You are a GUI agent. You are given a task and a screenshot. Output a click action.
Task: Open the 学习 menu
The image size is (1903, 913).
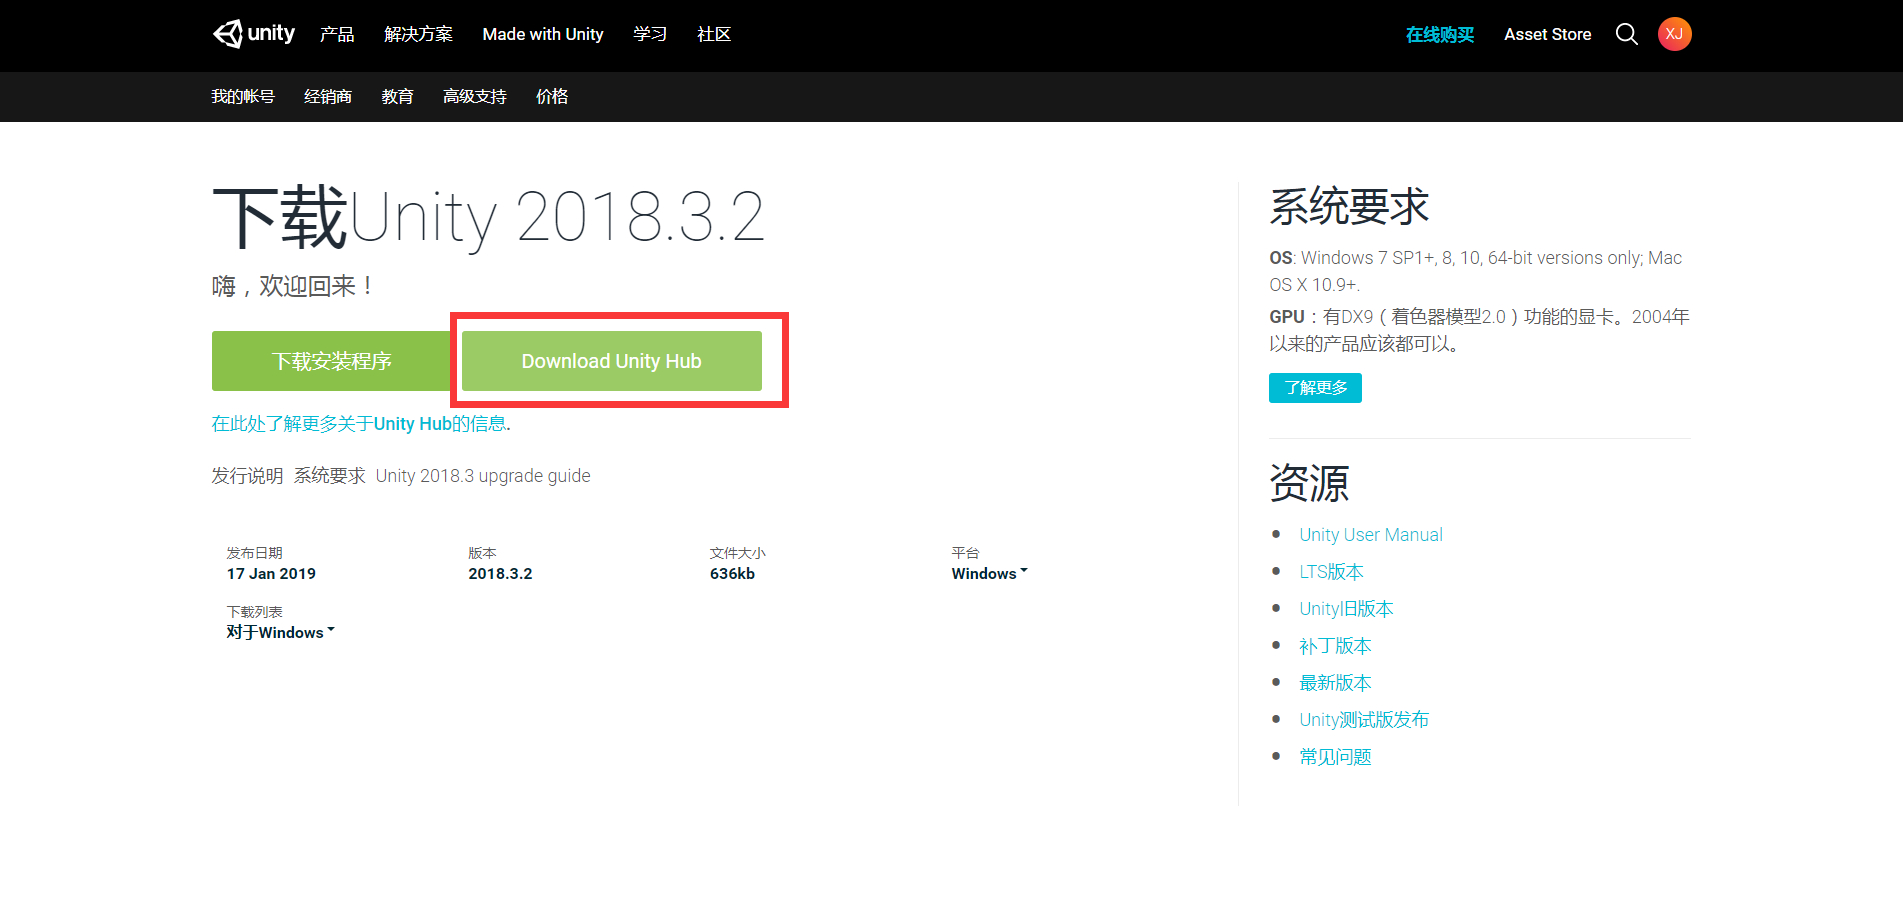[650, 34]
